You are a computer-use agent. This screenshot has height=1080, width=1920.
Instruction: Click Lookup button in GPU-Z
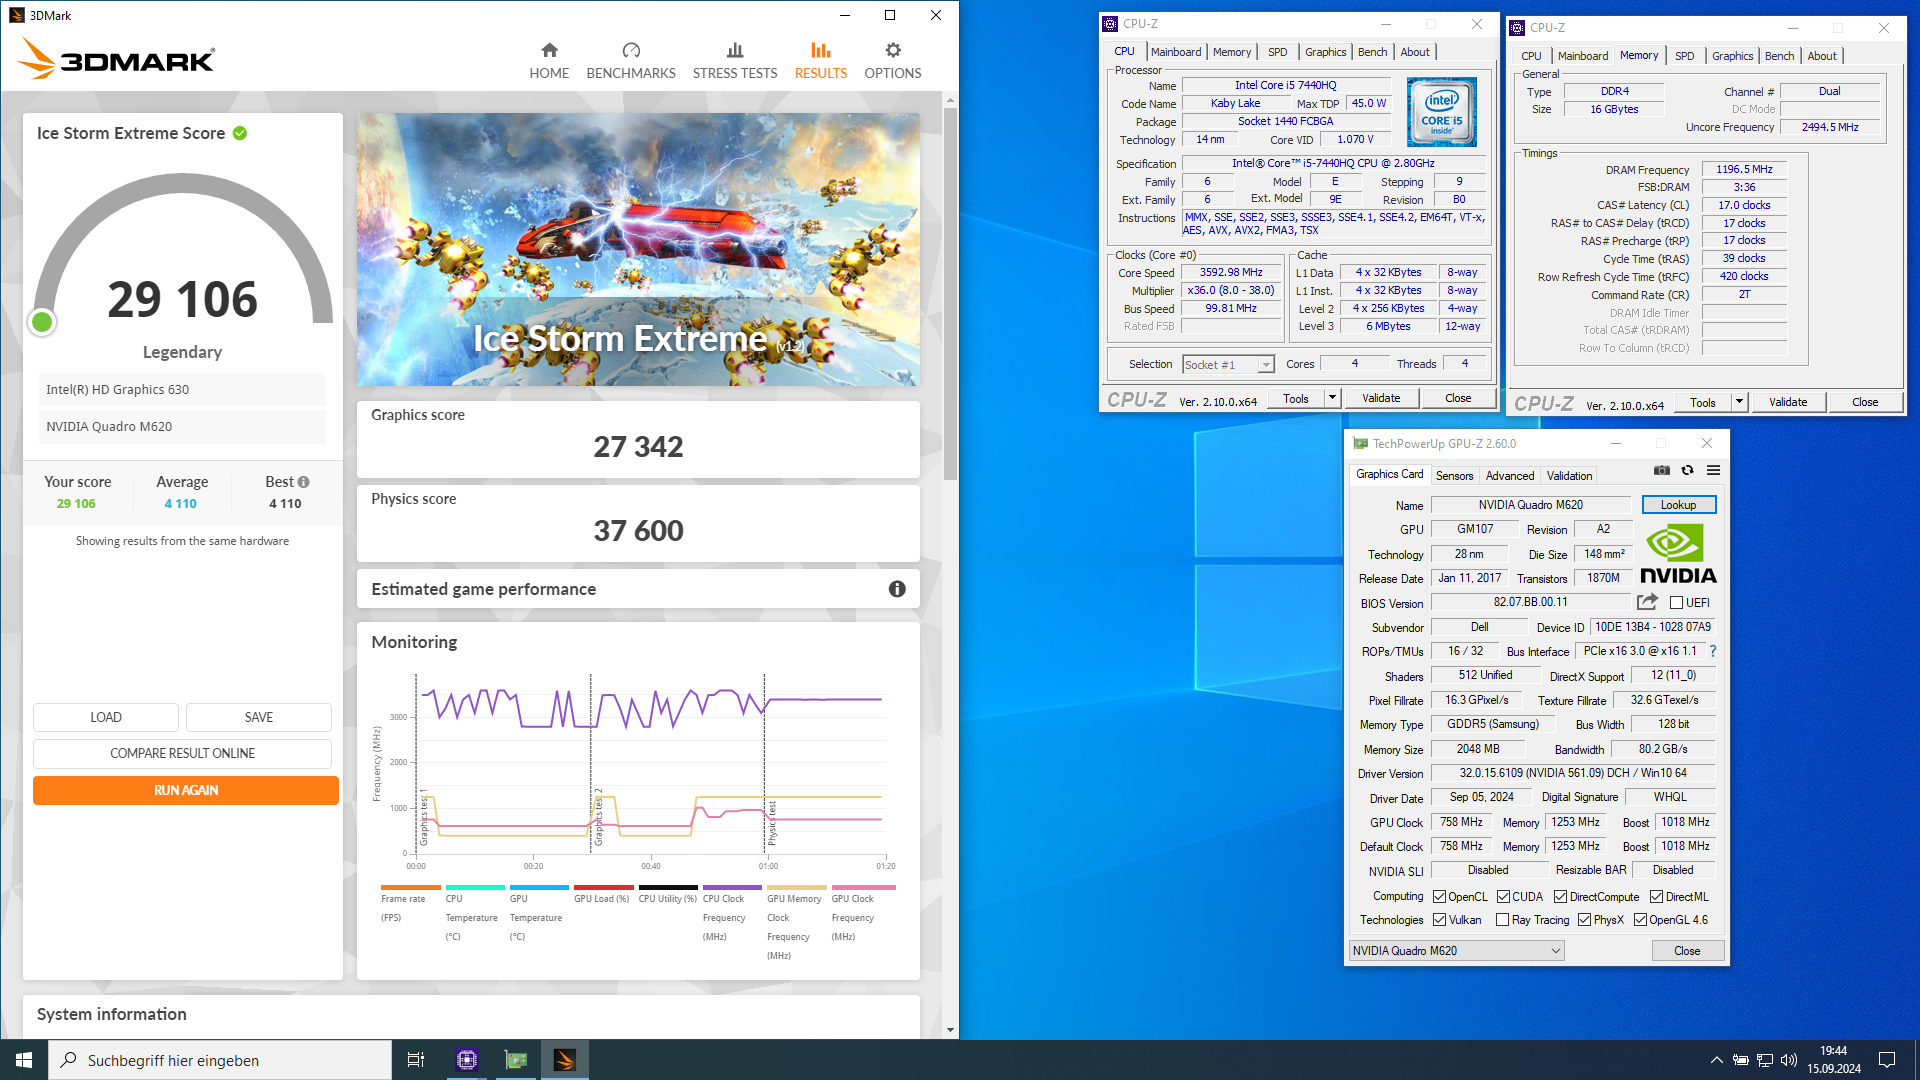tap(1678, 505)
